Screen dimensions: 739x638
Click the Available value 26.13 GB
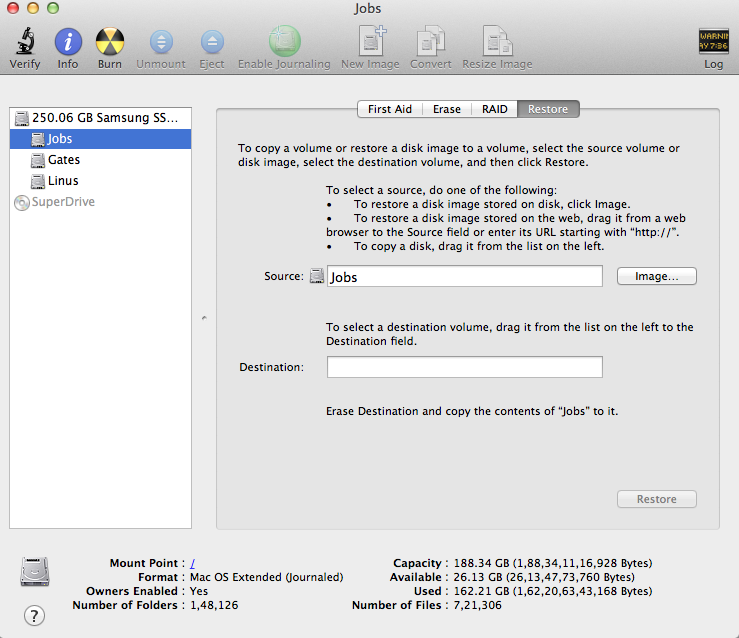pyautogui.click(x=544, y=577)
